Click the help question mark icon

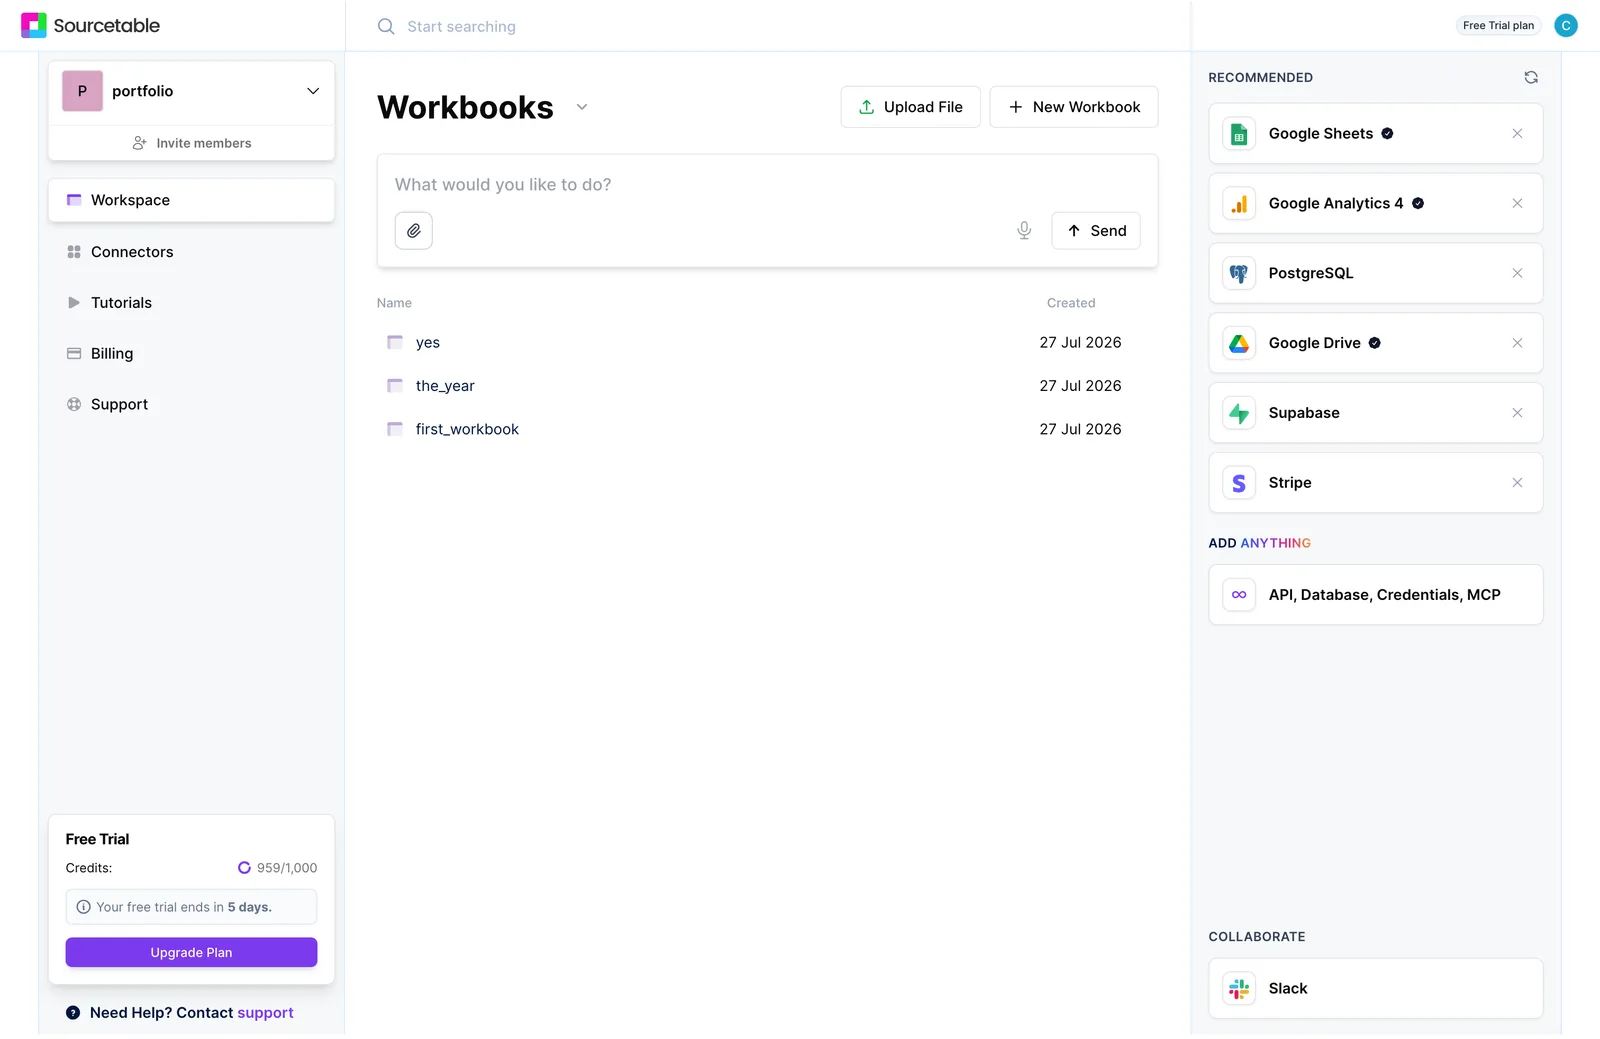(73, 1013)
